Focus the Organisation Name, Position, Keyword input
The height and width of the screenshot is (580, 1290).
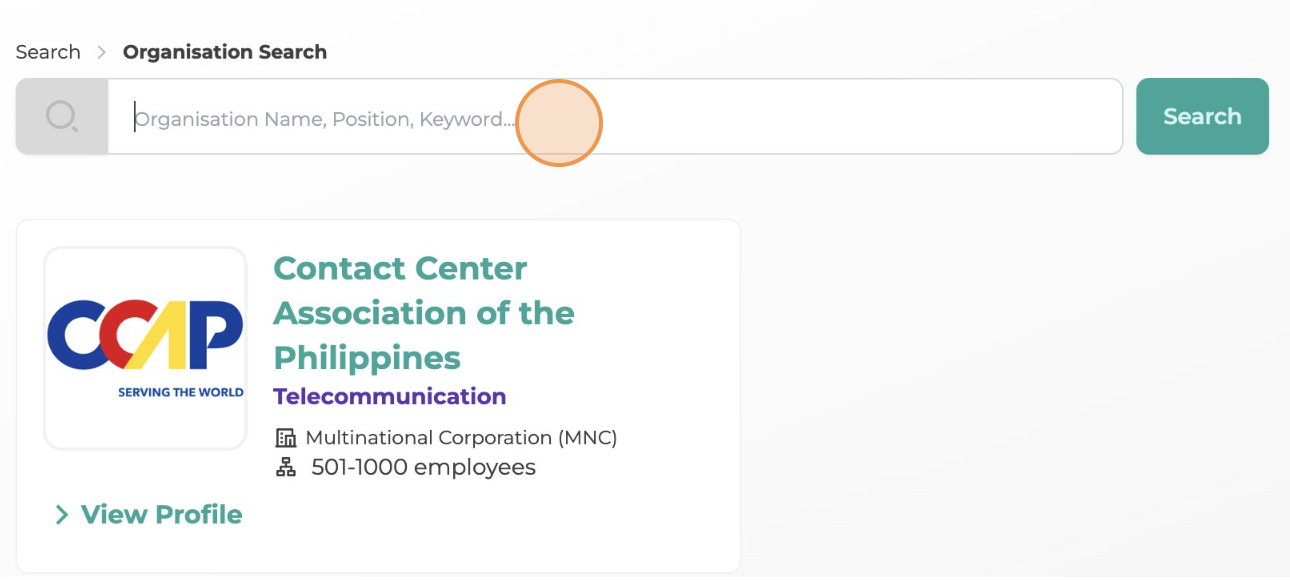615,117
